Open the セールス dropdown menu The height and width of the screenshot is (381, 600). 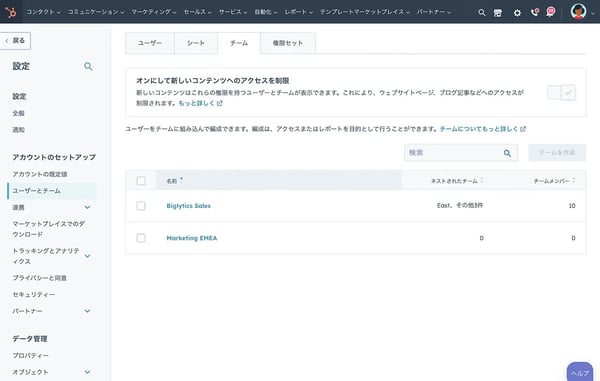click(x=197, y=12)
